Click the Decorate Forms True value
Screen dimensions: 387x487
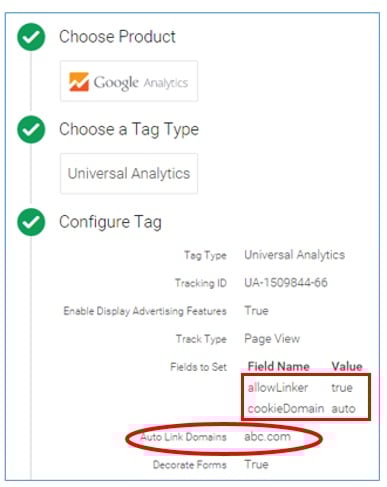(x=256, y=464)
